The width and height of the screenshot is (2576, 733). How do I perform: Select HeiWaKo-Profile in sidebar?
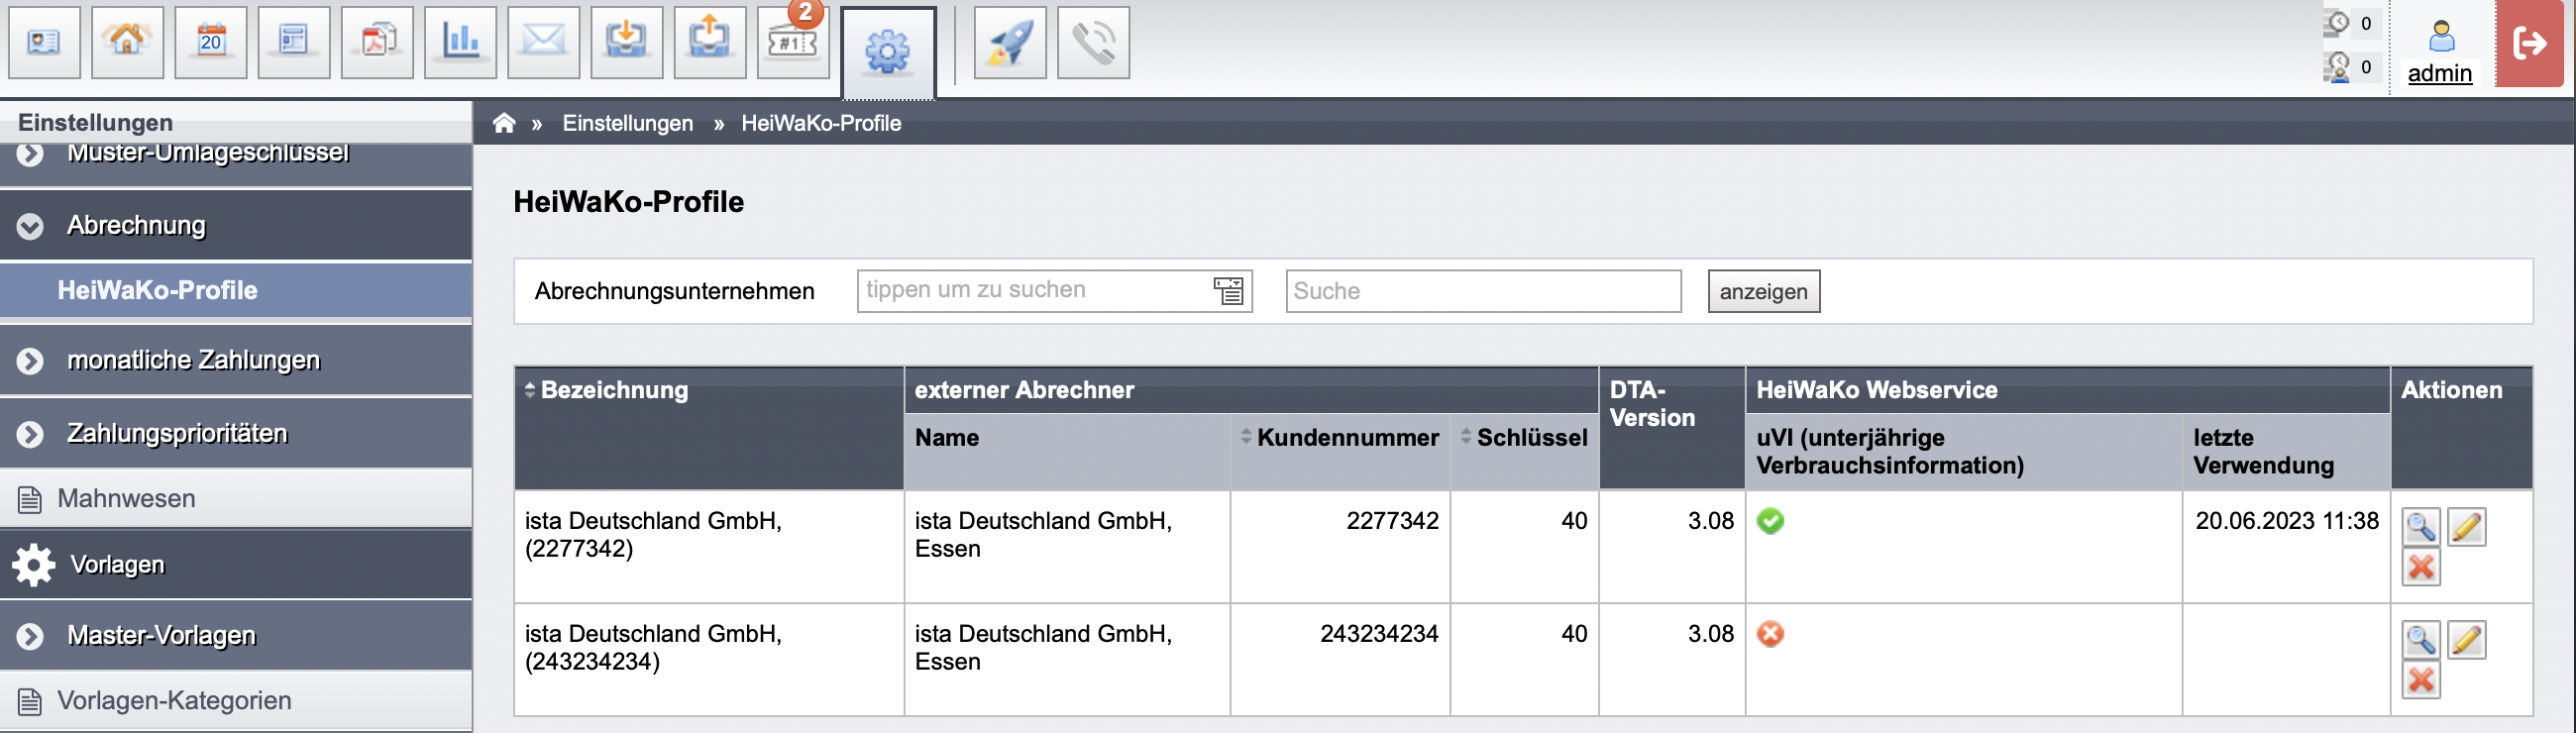point(236,291)
